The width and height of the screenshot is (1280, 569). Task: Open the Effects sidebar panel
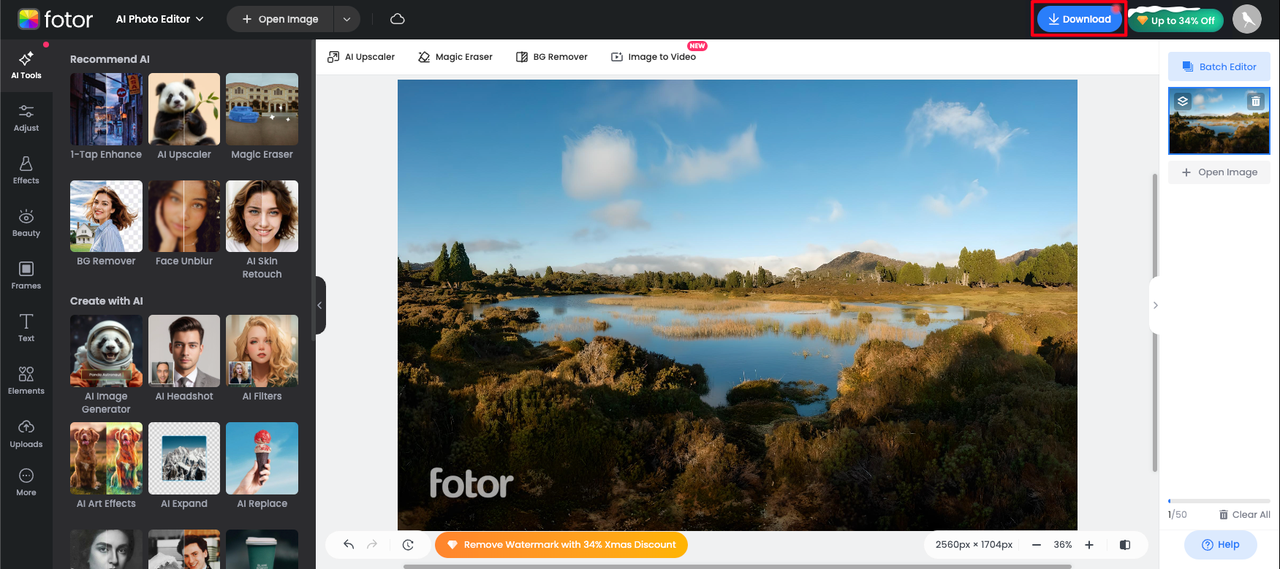coord(26,170)
